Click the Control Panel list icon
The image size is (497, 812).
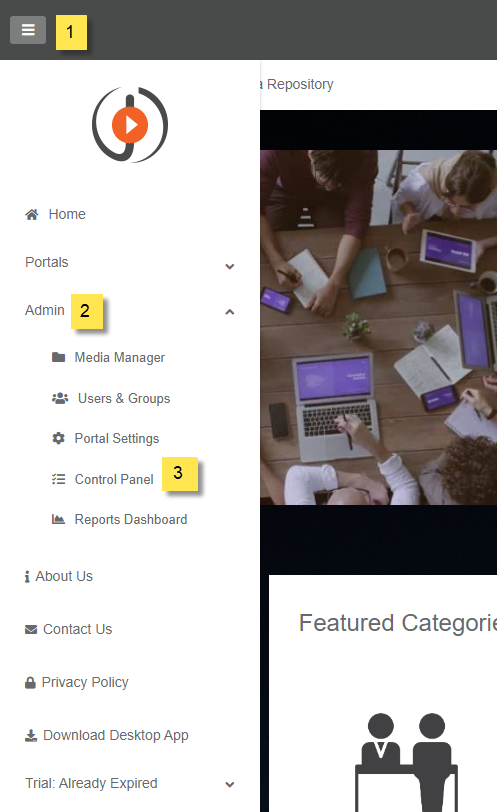(x=59, y=479)
